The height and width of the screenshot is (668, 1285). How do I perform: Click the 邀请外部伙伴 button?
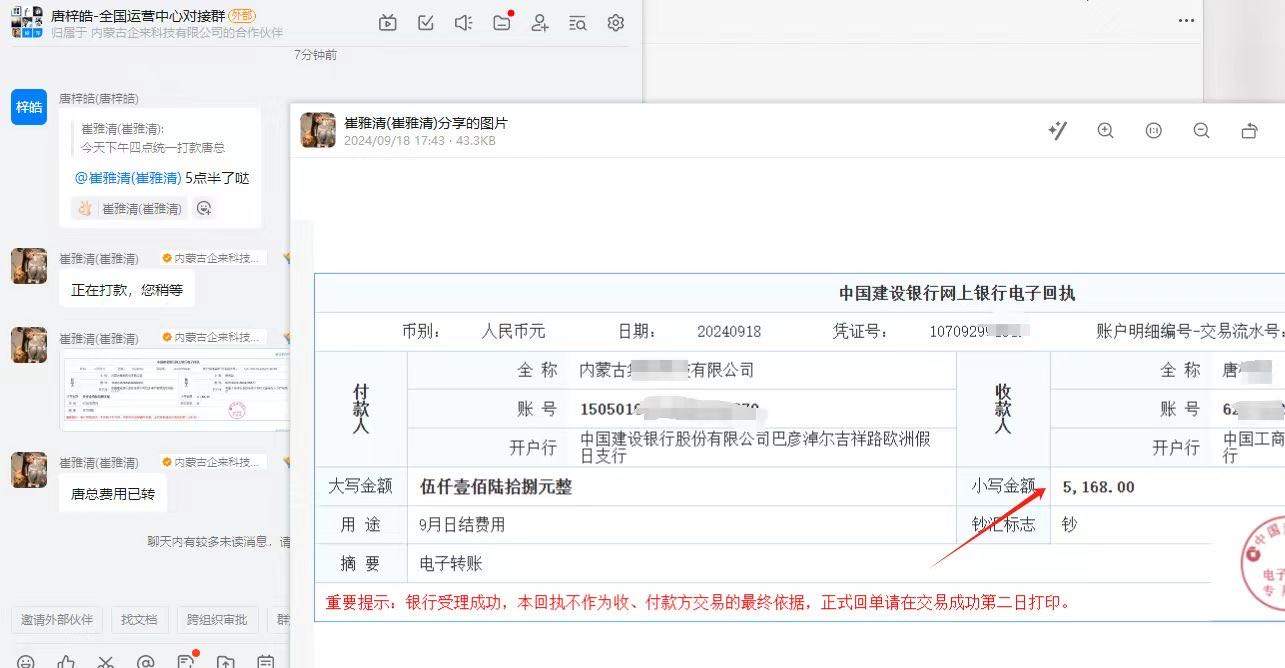57,620
